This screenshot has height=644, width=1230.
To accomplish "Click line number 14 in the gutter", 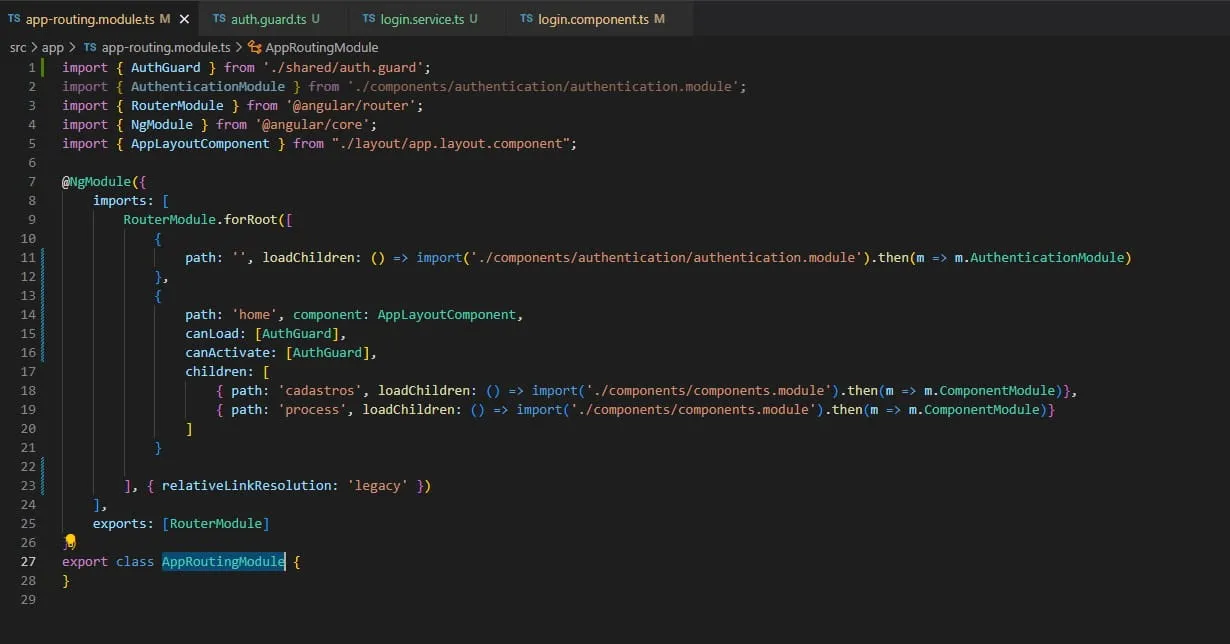I will tap(27, 314).
